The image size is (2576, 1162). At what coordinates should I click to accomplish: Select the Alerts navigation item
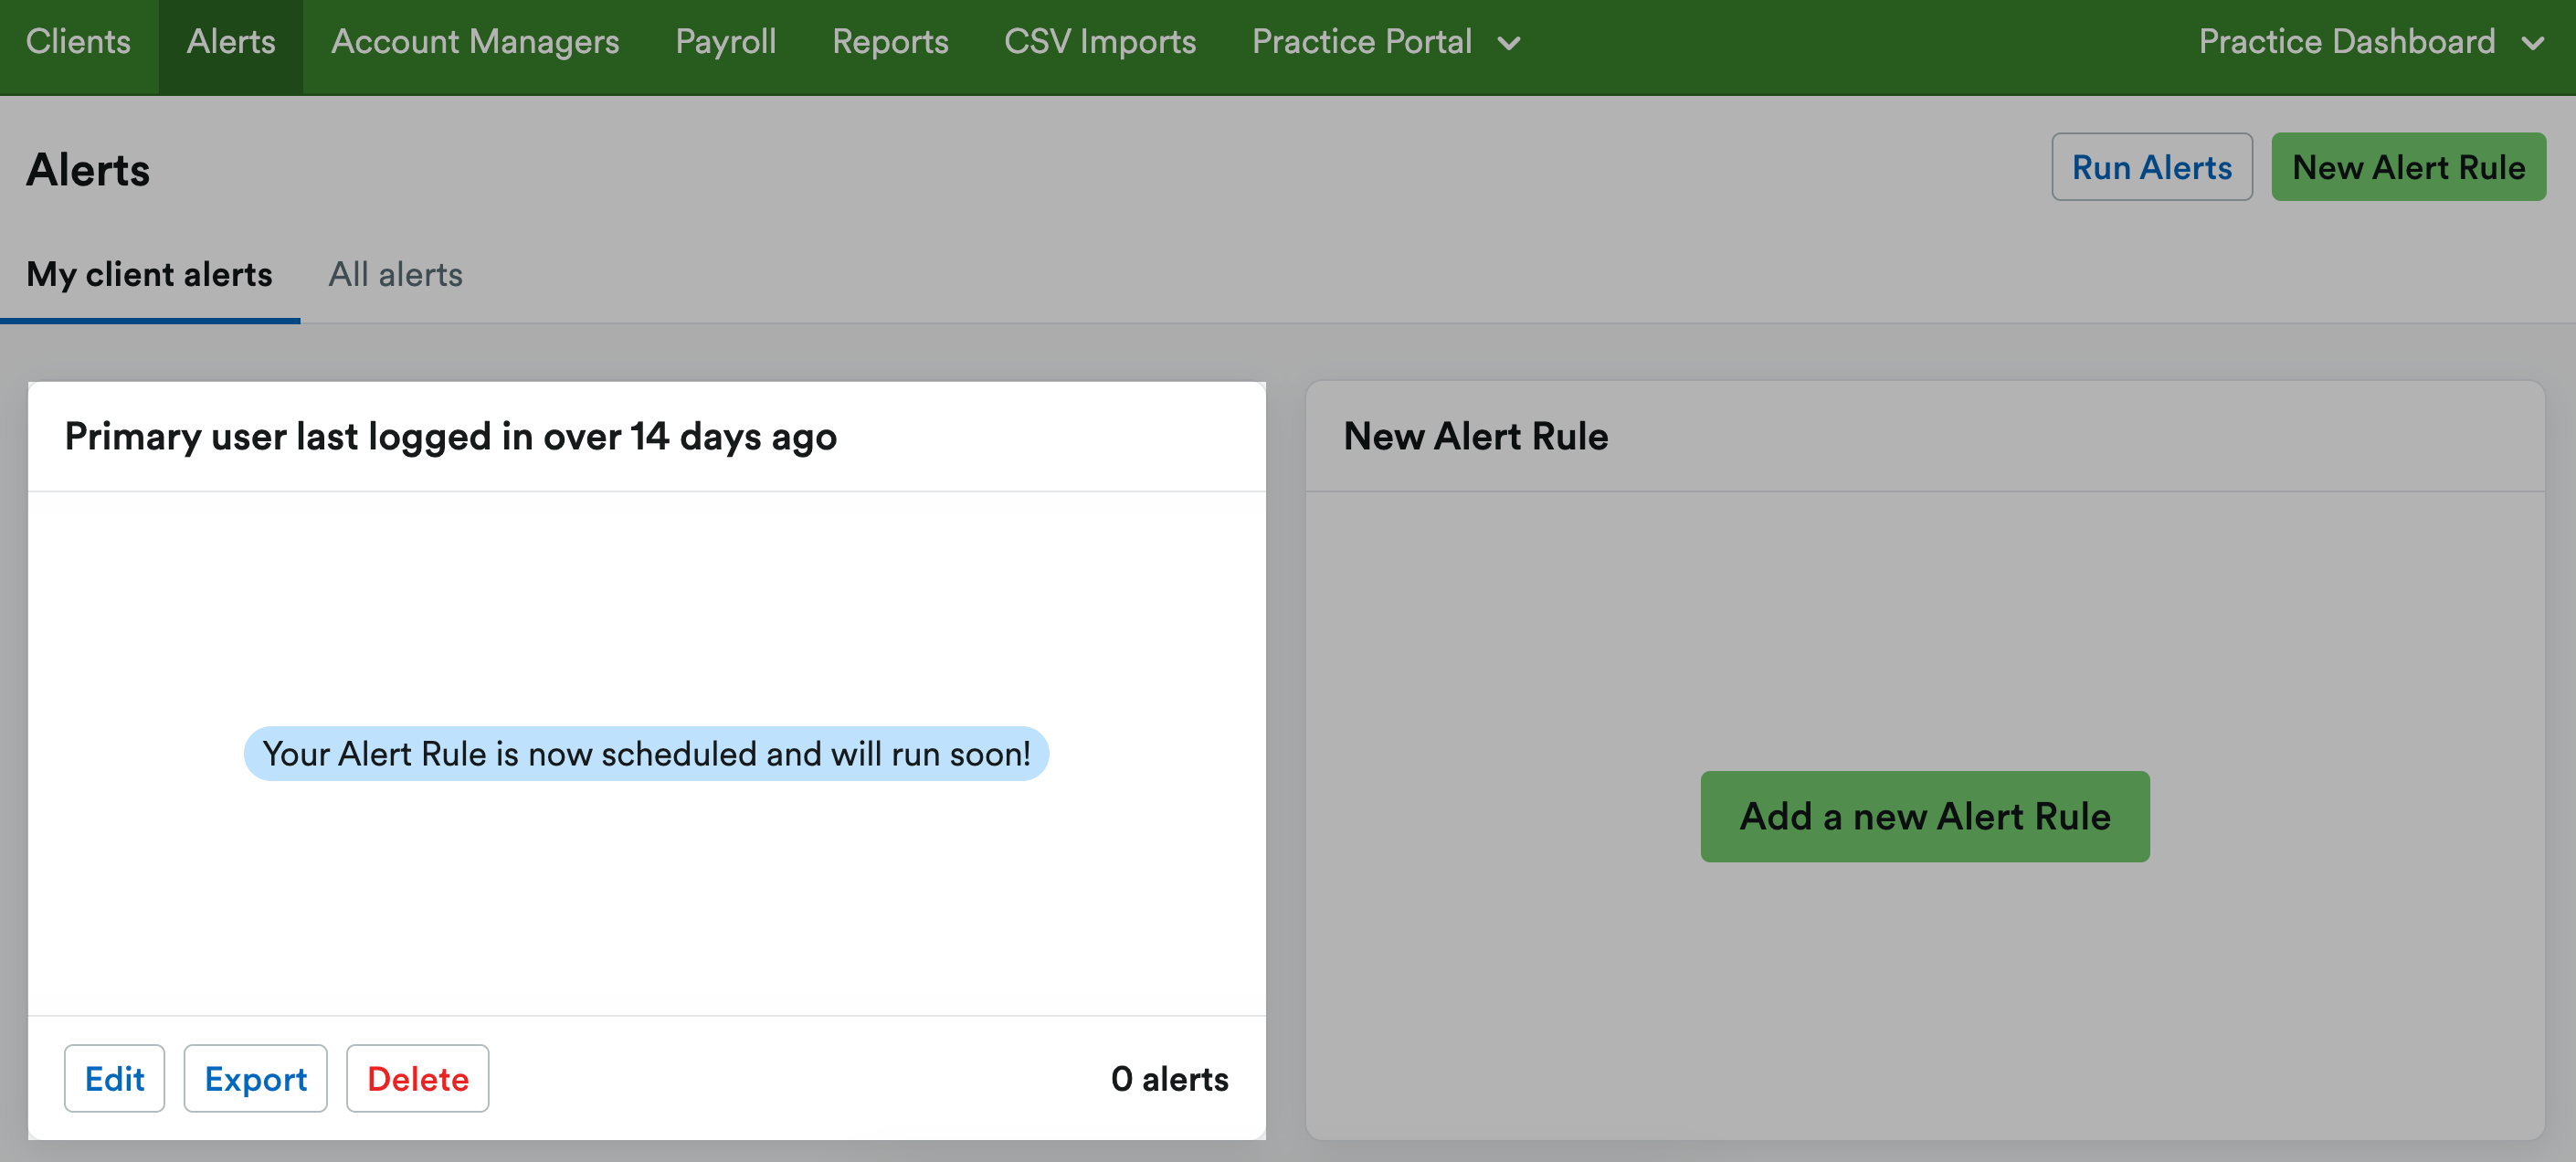(230, 42)
